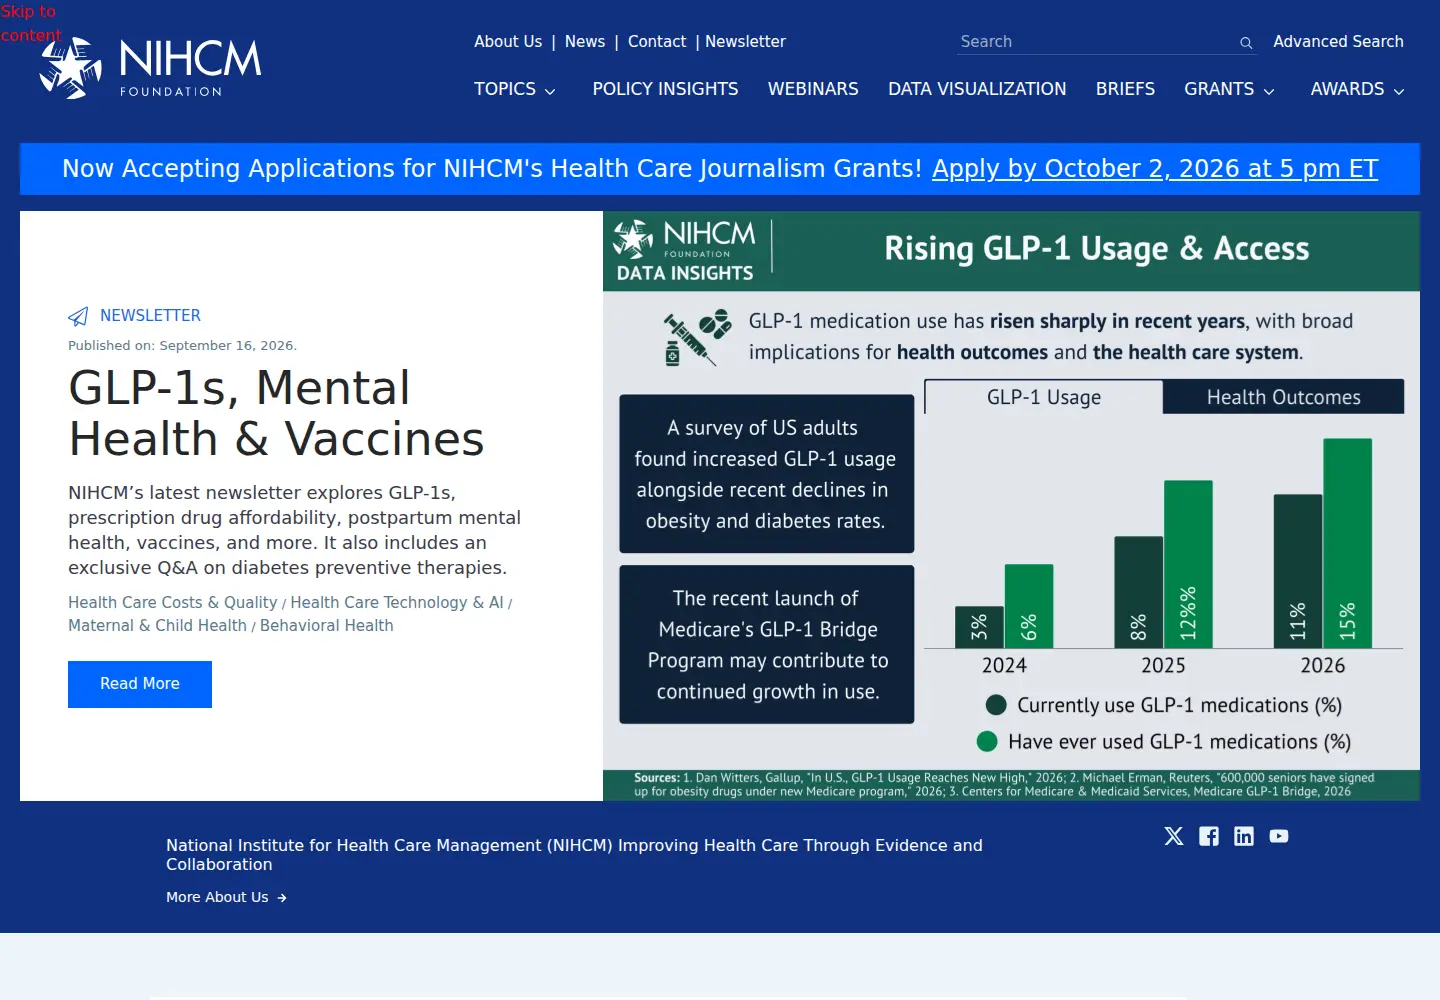Expand the GRANTS dropdown menu
The image size is (1440, 1000).
[x=1230, y=89]
